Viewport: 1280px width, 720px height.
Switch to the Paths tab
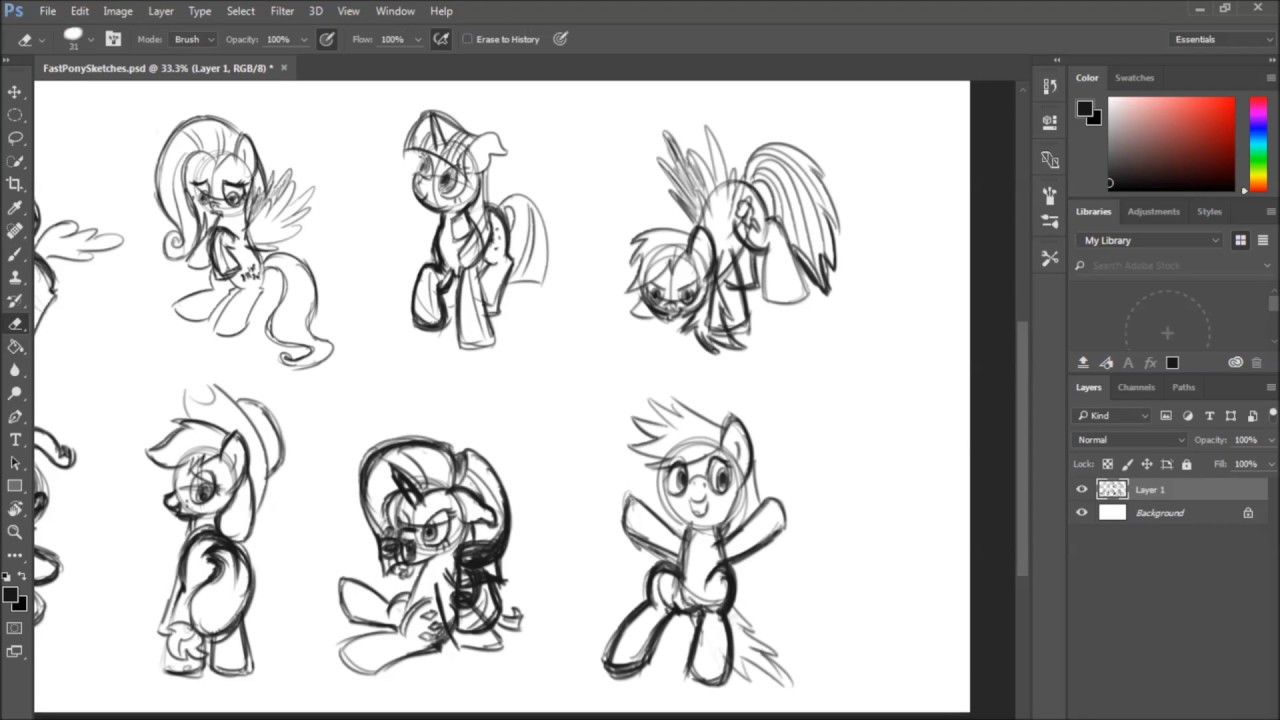pos(1183,387)
